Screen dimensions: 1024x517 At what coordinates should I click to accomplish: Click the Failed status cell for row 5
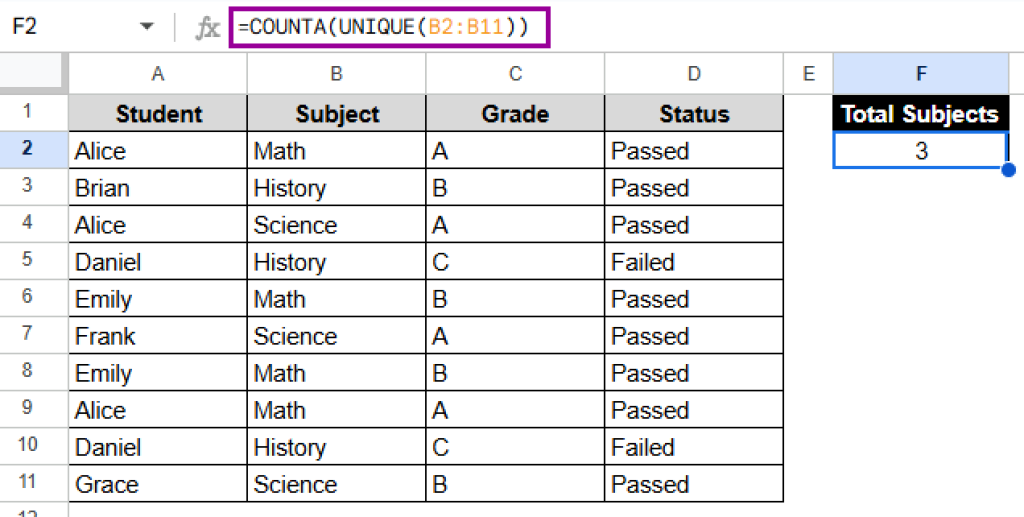(x=694, y=262)
